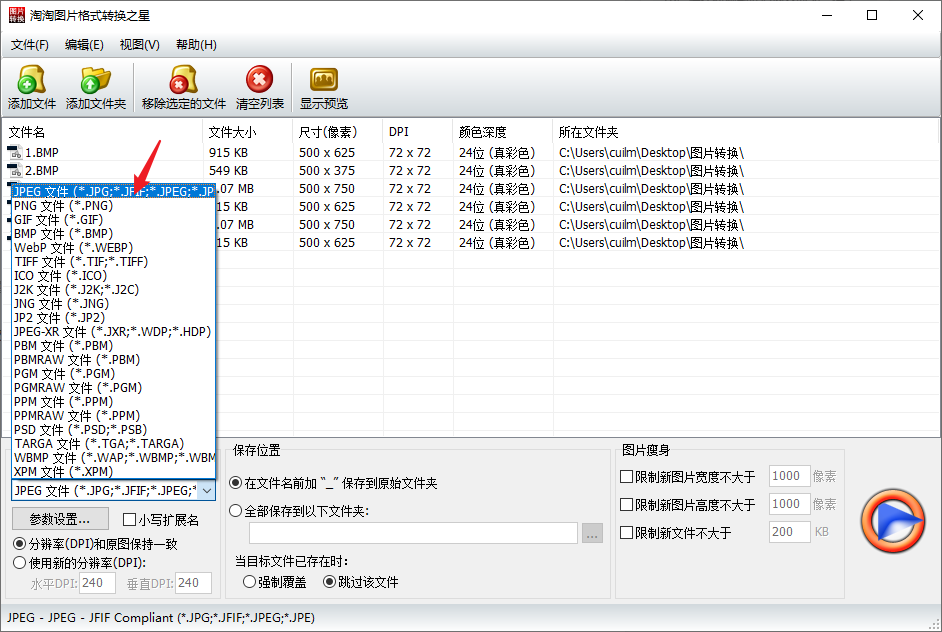Viewport: 942px width, 632px height.
Task: Click the Parameter Settings (参数设置...) button
Action: point(60,519)
